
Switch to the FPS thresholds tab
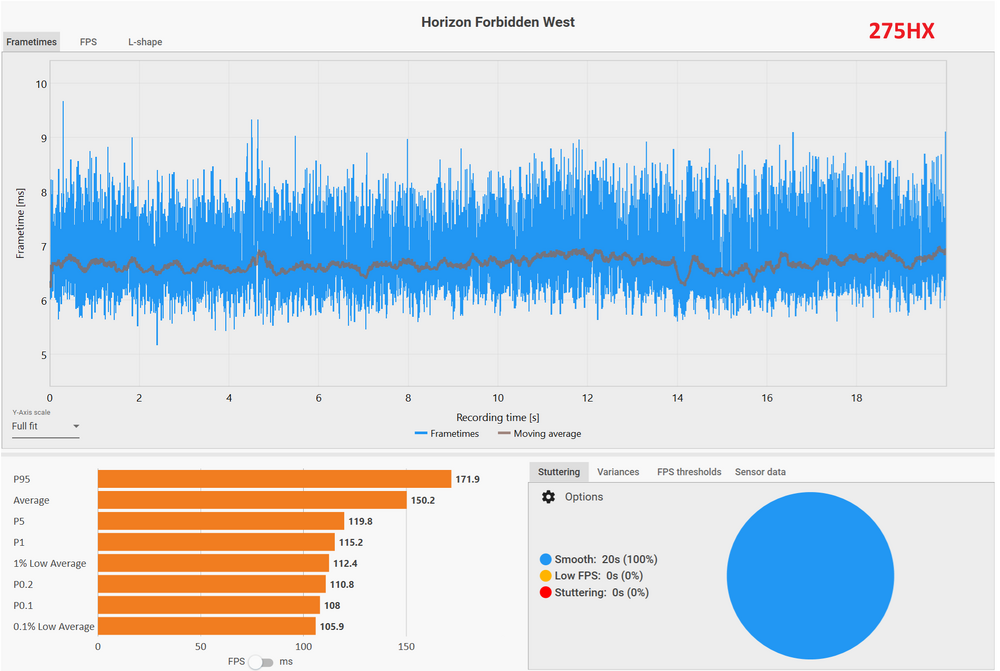click(689, 472)
